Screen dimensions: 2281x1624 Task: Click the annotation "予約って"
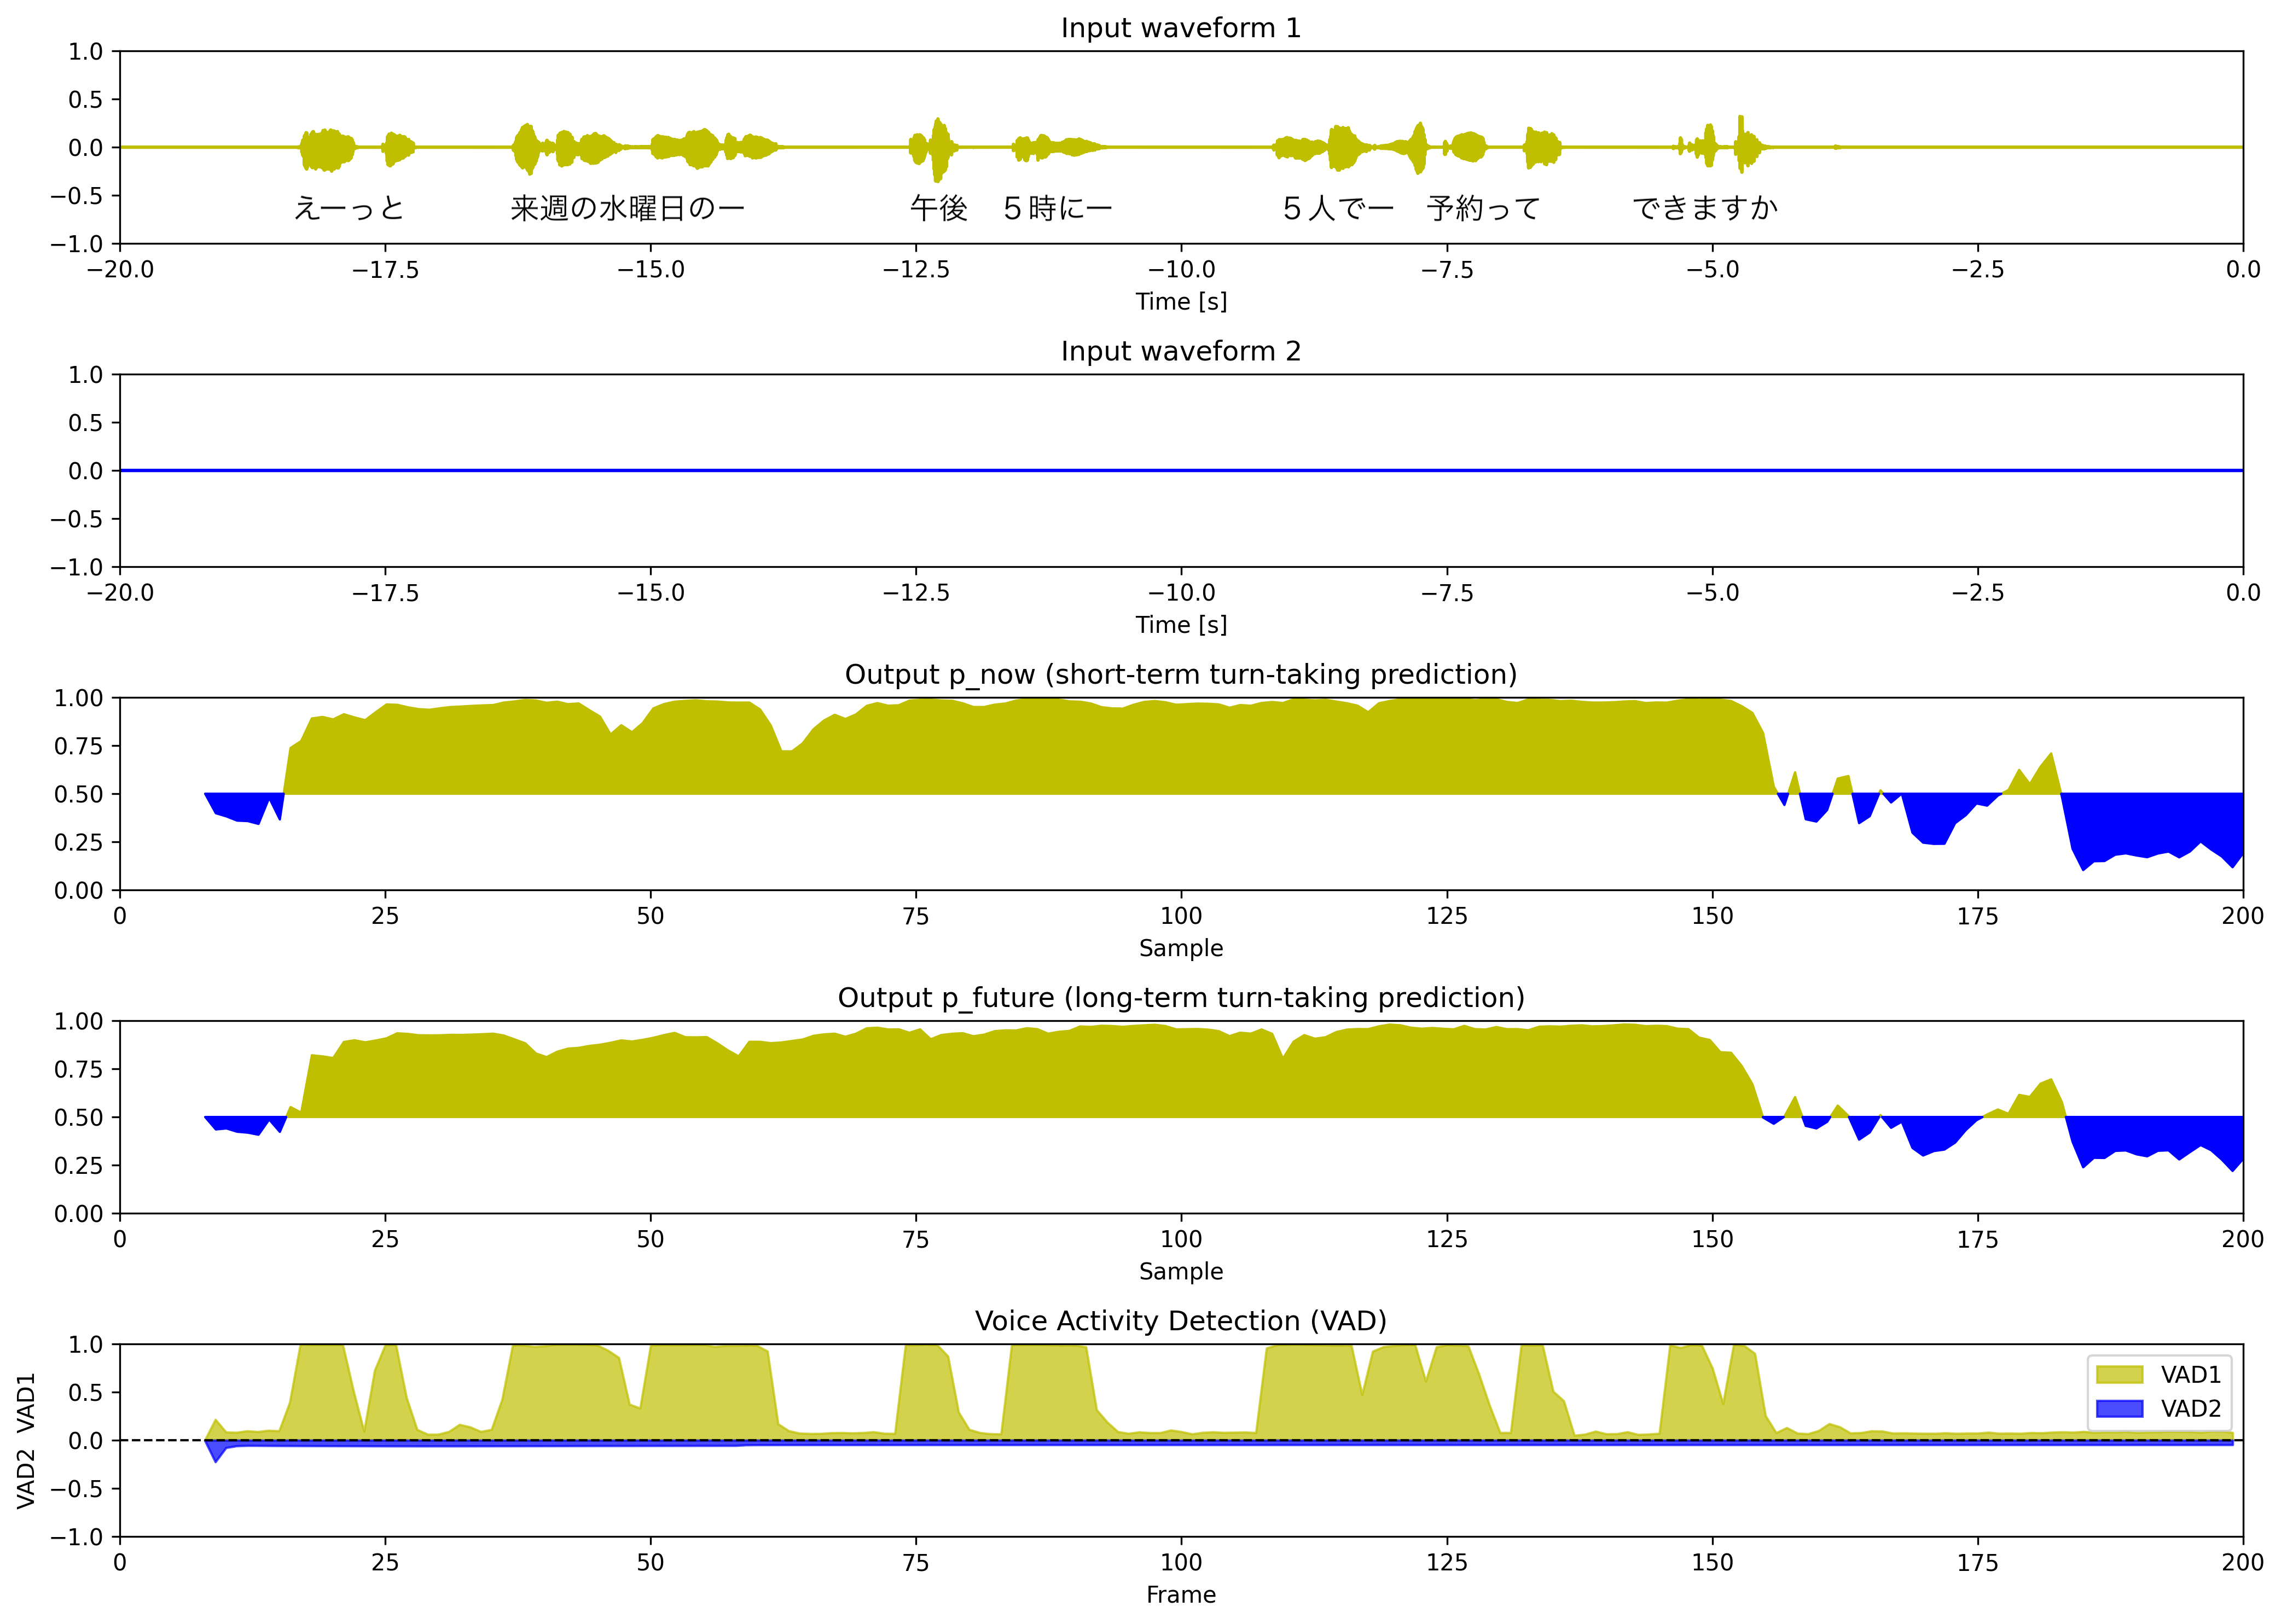click(1484, 208)
